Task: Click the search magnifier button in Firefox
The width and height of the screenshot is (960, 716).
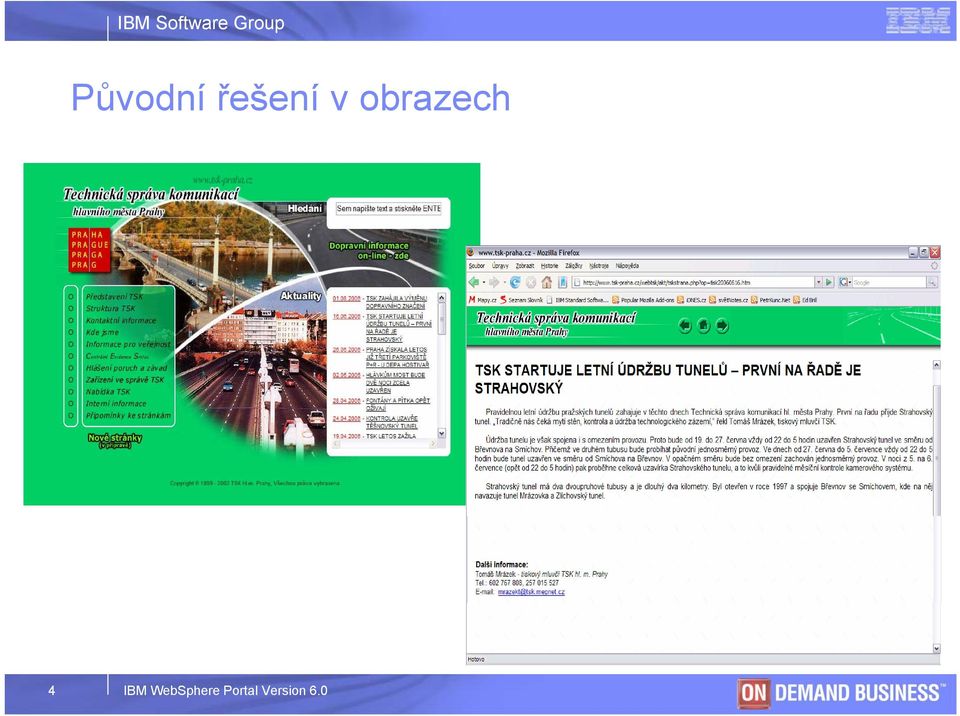Action: 932,282
